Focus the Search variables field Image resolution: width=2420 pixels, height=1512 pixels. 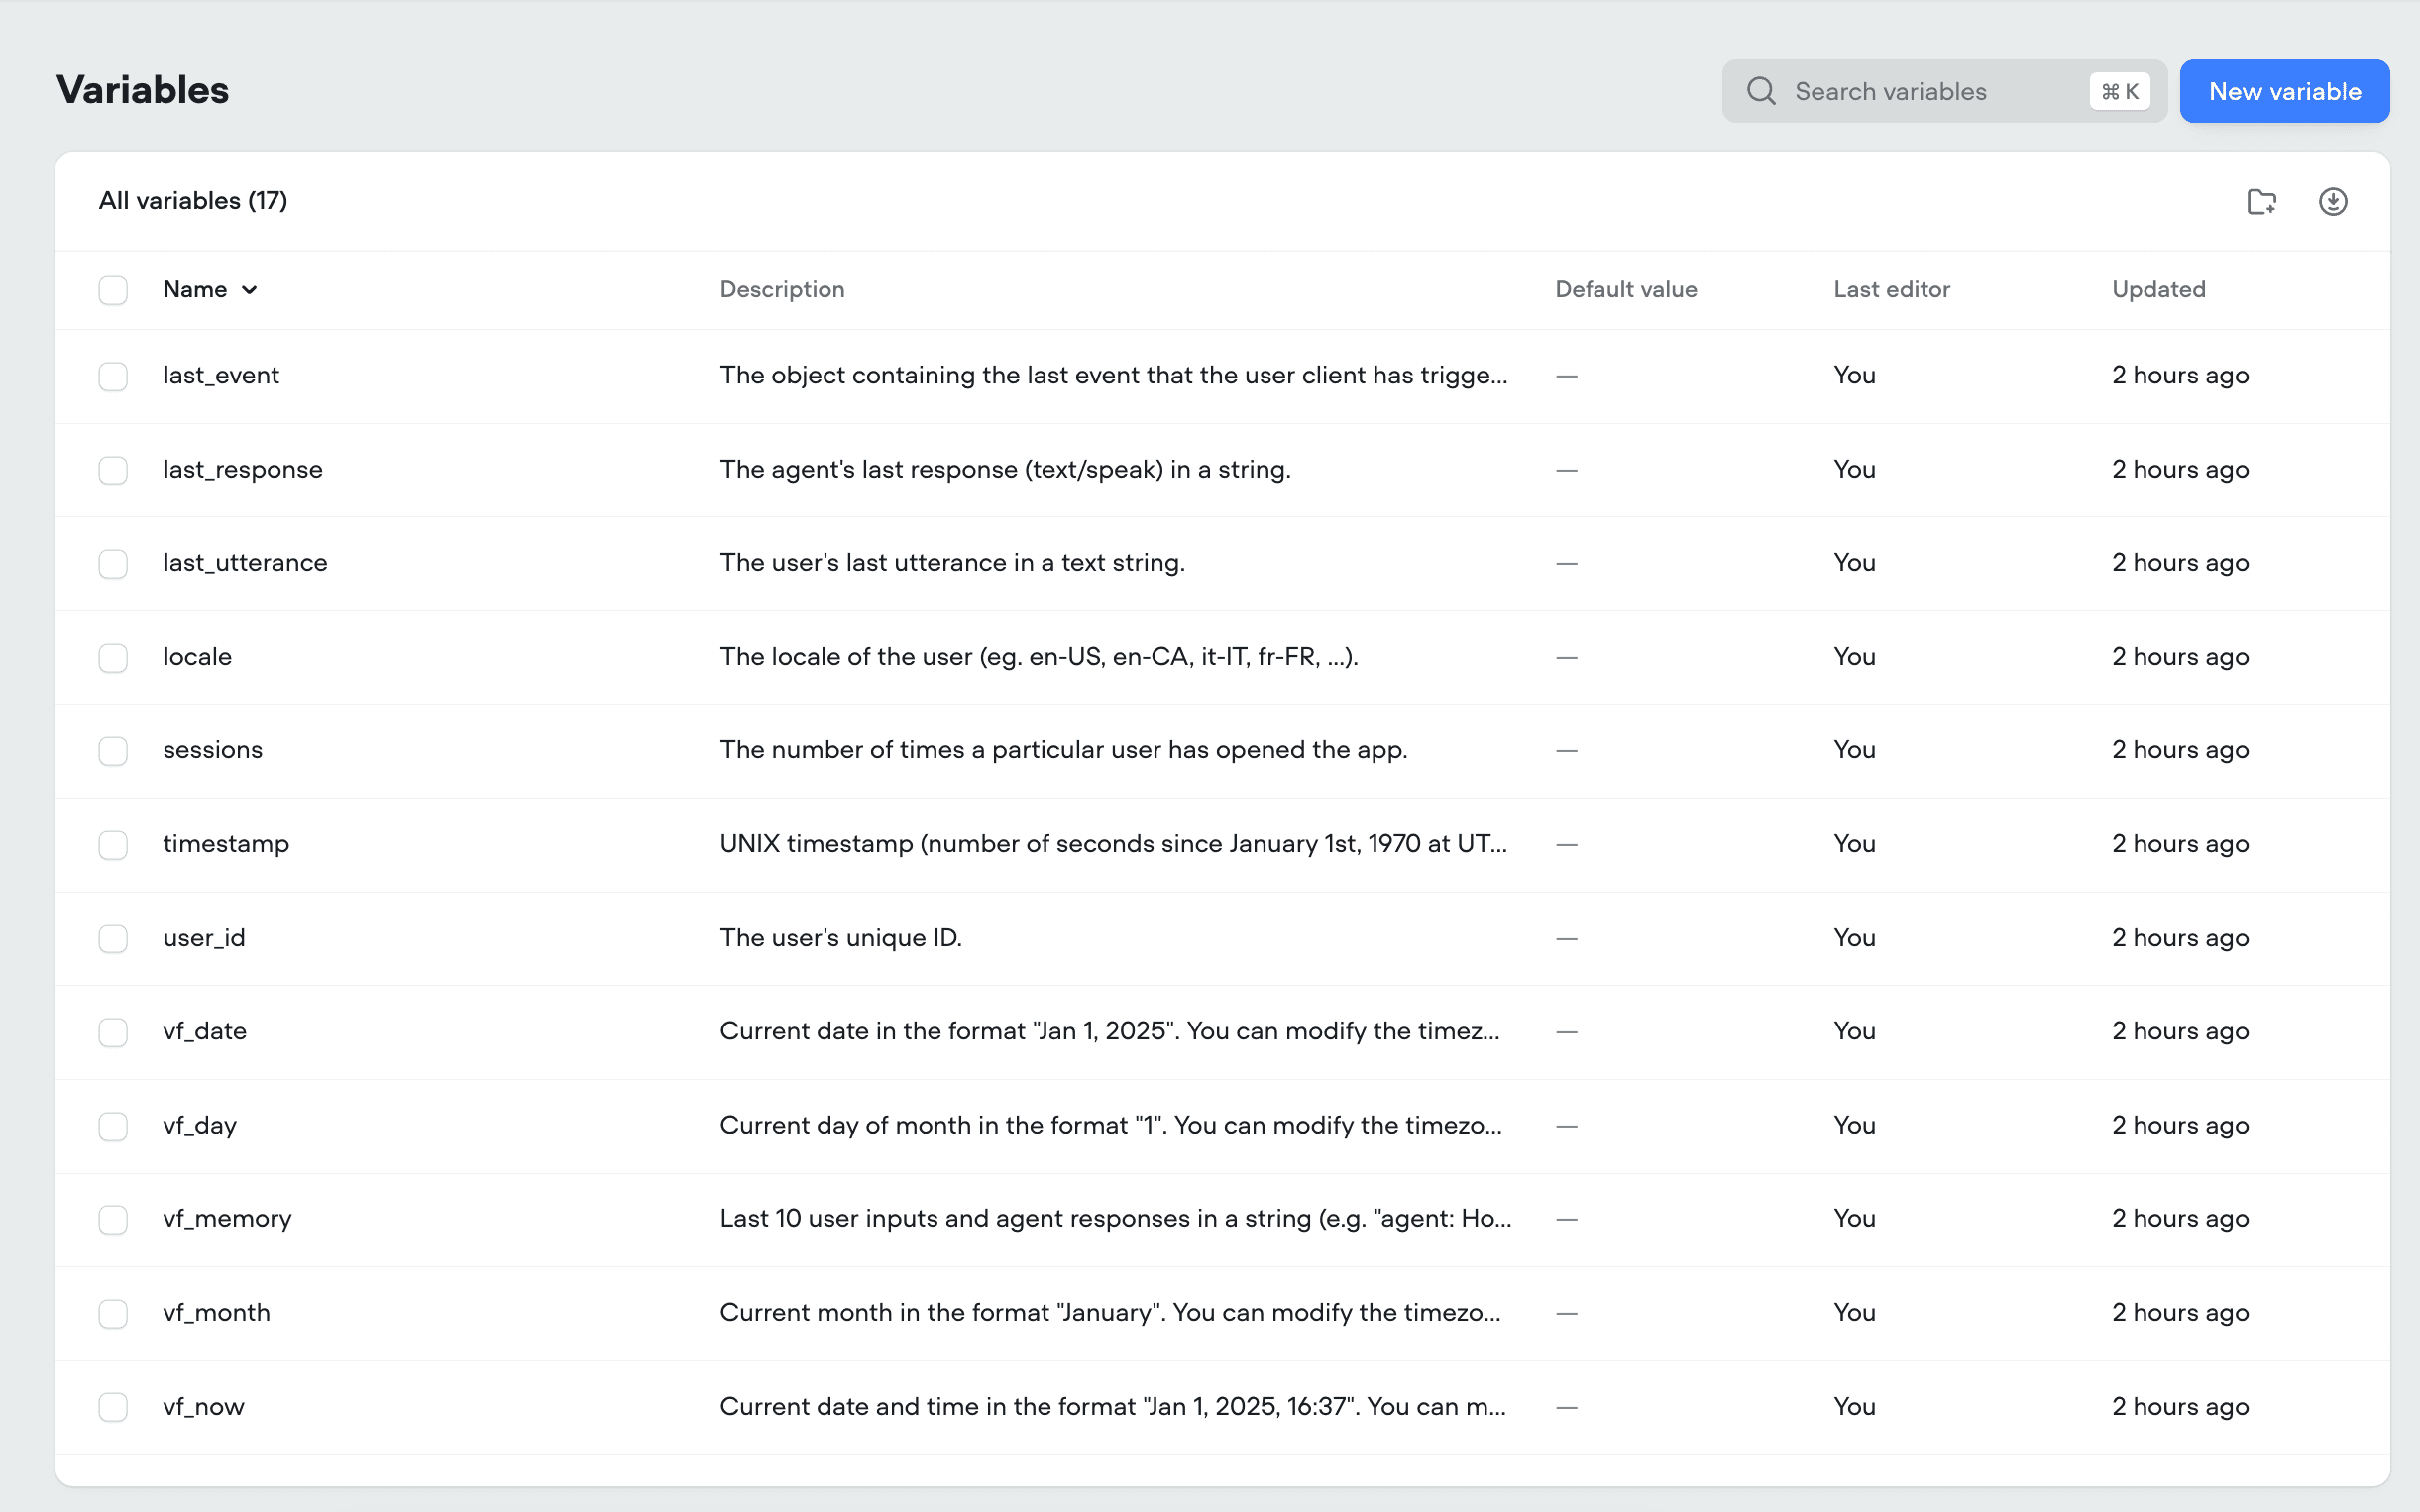[1943, 91]
